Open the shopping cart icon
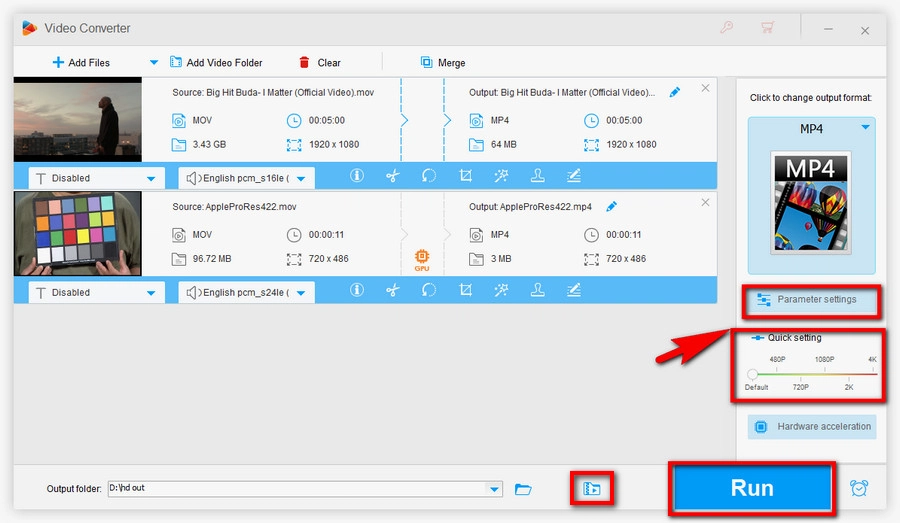The image size is (900, 523). (x=767, y=28)
